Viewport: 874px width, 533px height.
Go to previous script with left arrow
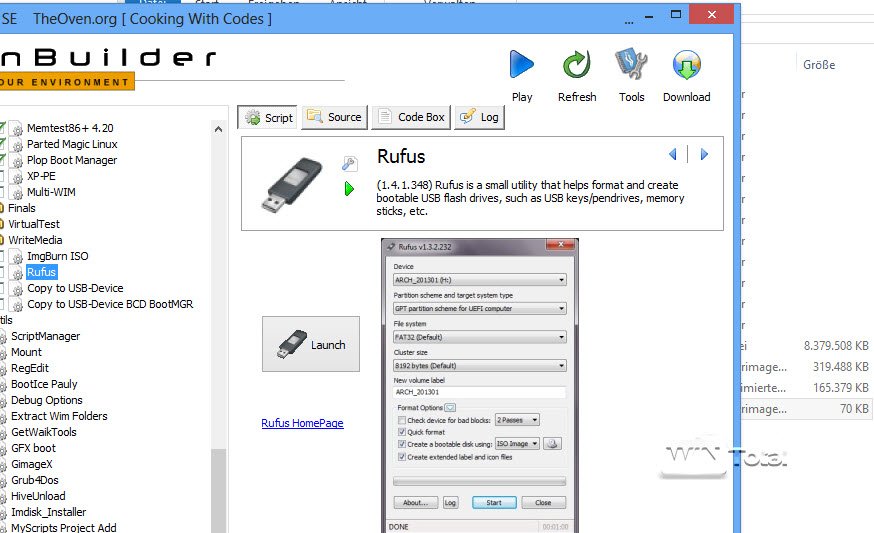(673, 154)
